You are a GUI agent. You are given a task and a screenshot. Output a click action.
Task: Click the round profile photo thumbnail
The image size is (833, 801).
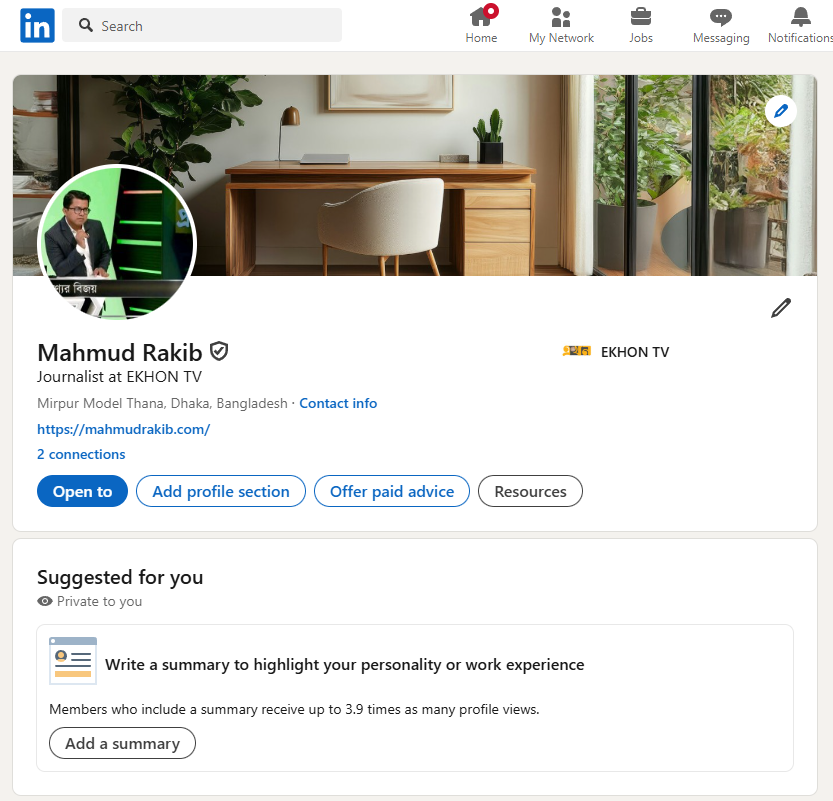tap(117, 242)
